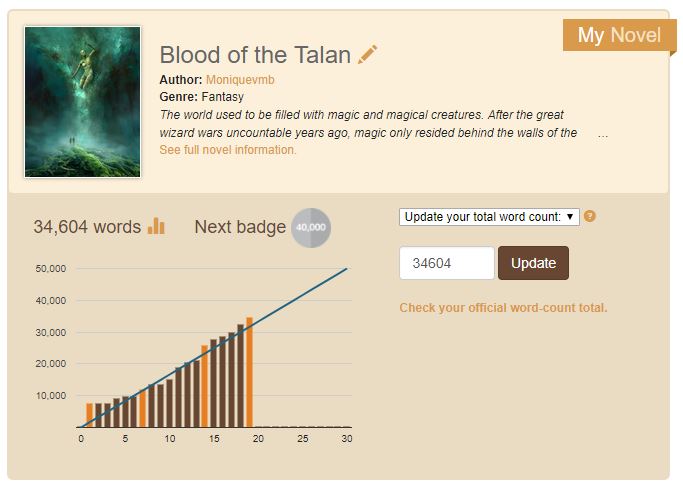Open the 'Update your total word count' dropdown
683x487 pixels.
tap(488, 217)
